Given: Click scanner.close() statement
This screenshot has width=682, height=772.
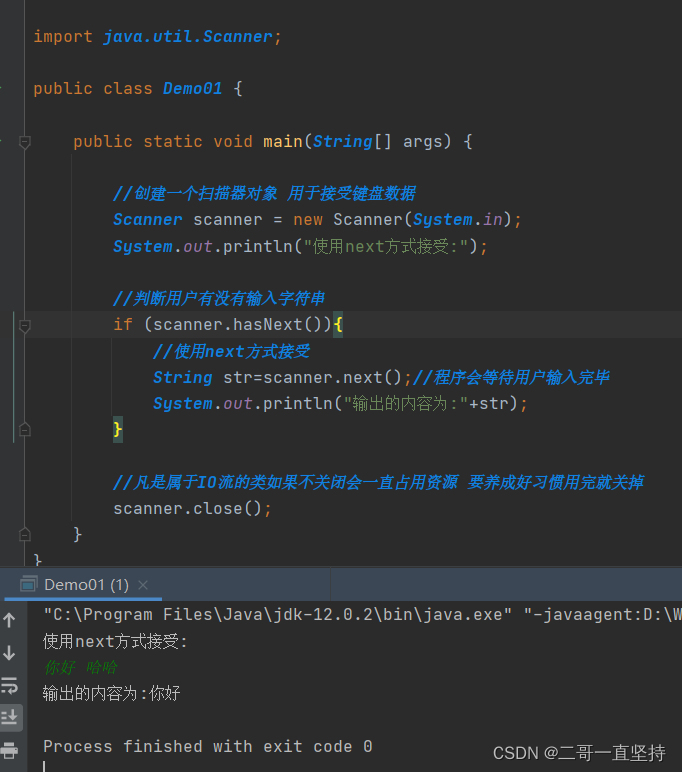Looking at the screenshot, I should (x=193, y=508).
